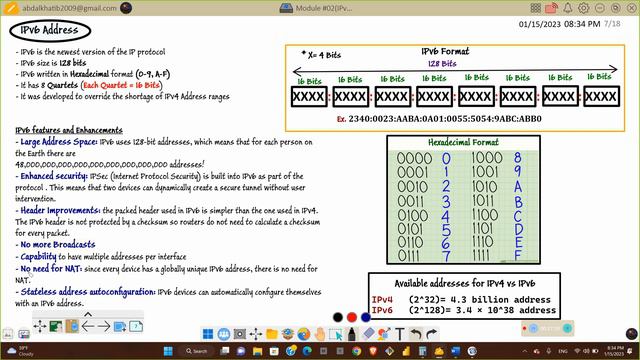The height and width of the screenshot is (360, 640).
Task: Click the taskbar Search box
Action: pos(197,351)
